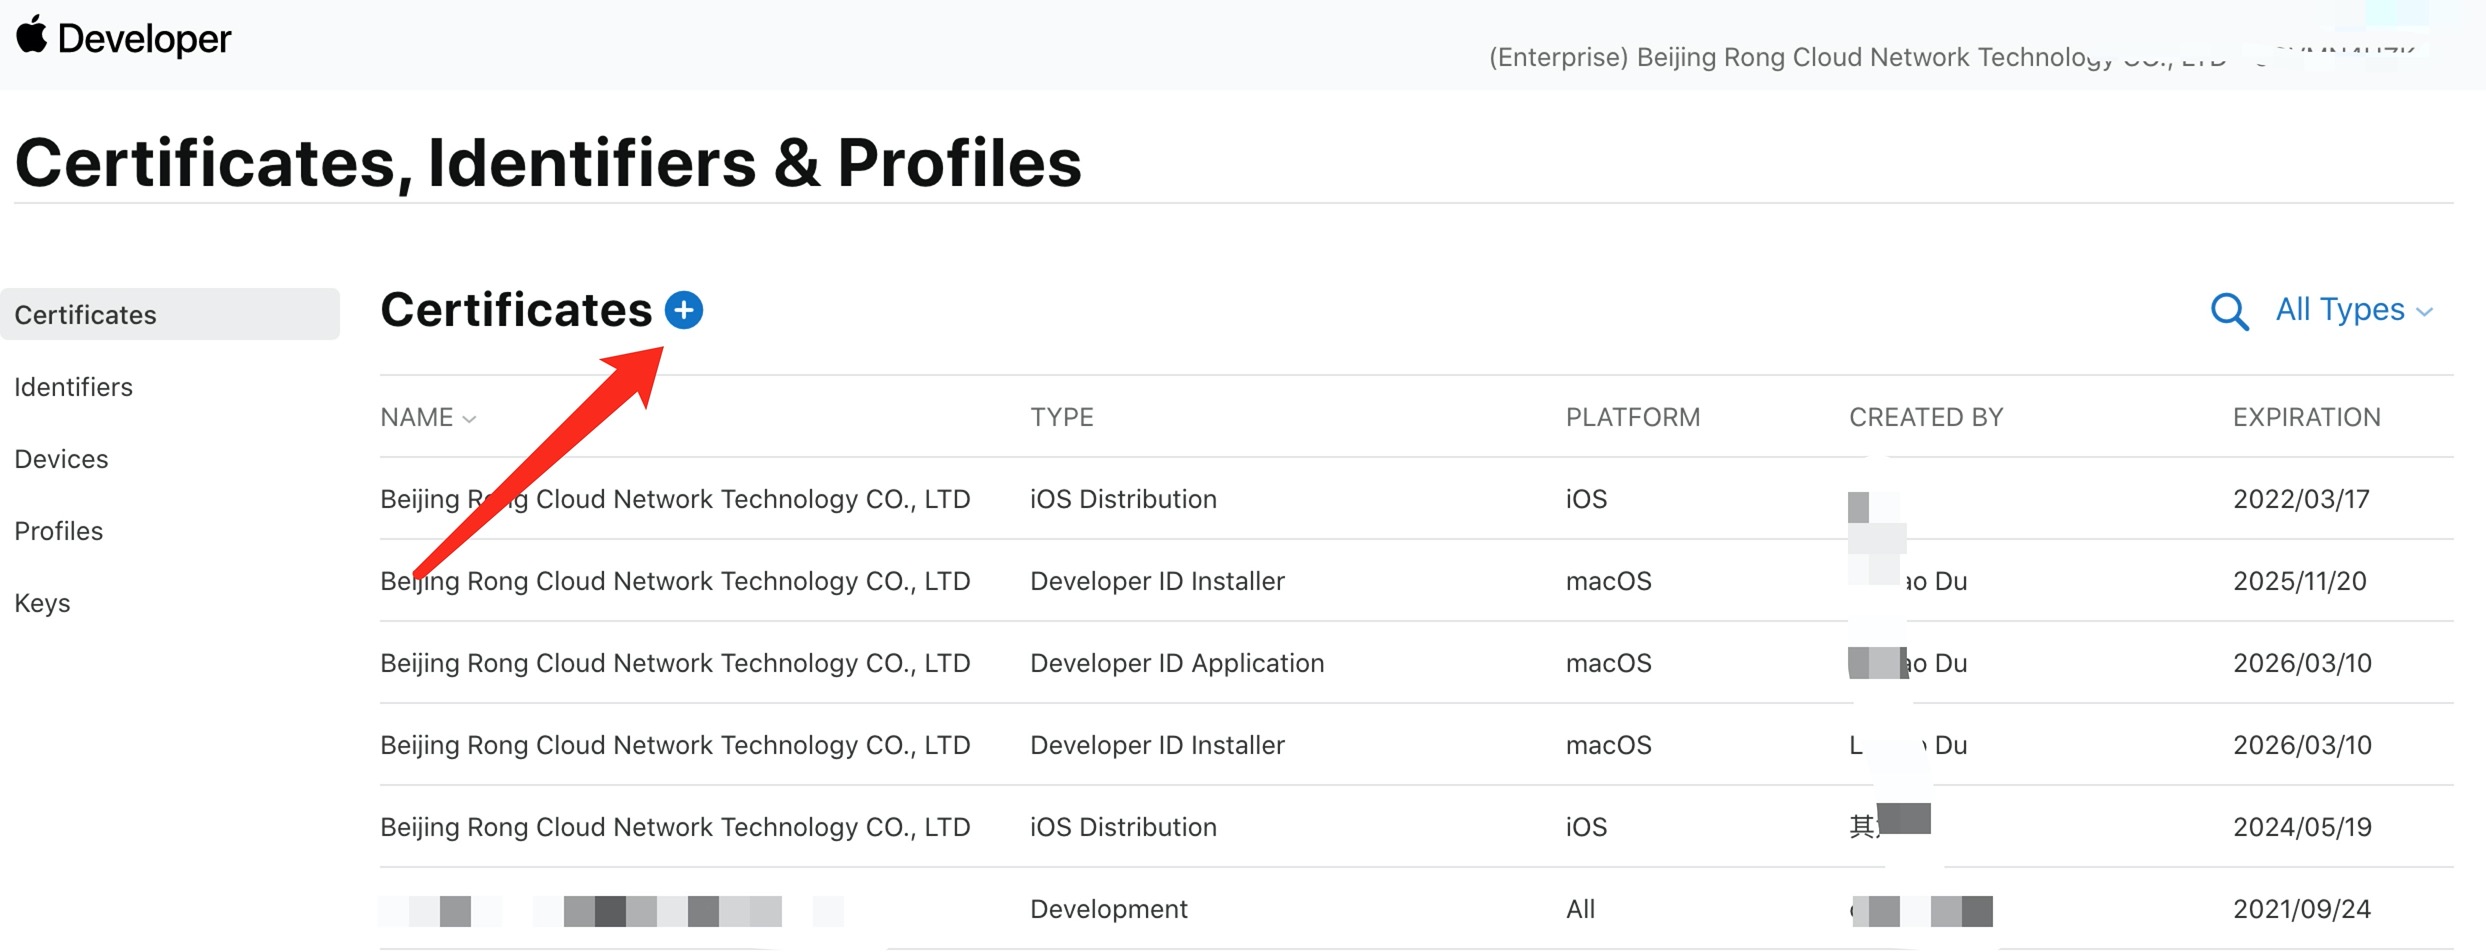Select Certificates in the sidebar

pyautogui.click(x=86, y=315)
